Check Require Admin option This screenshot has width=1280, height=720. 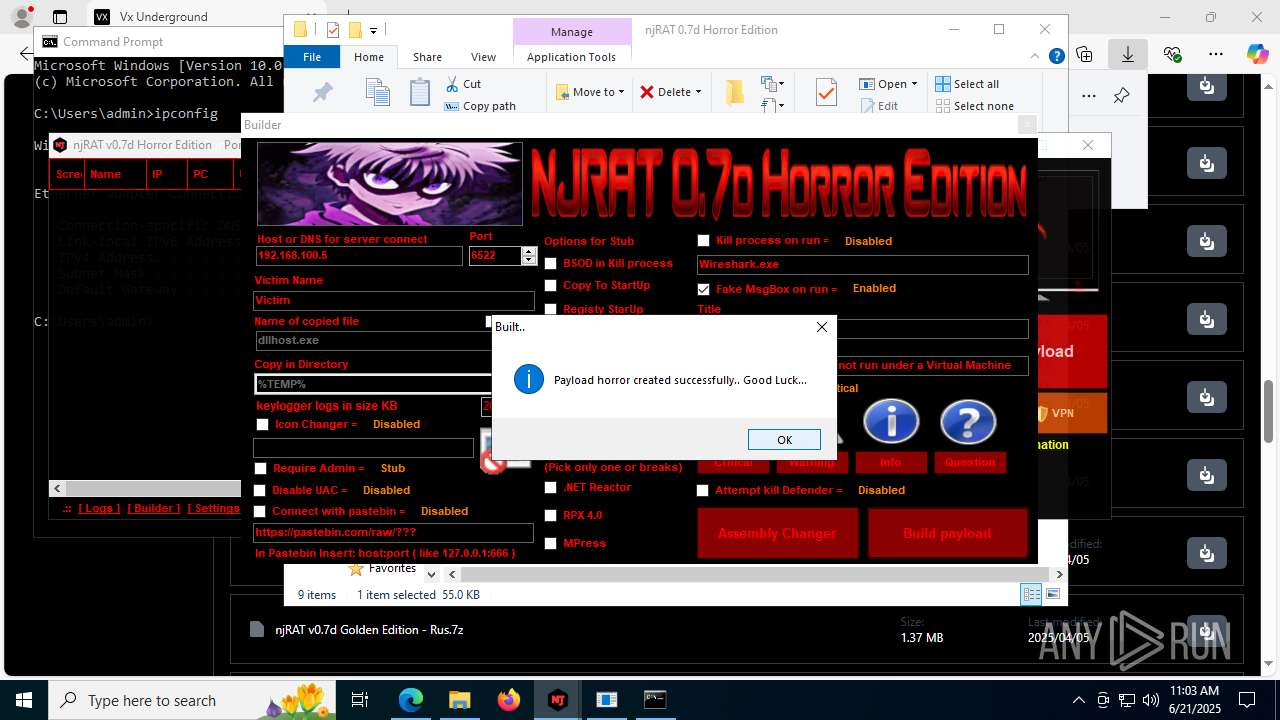(x=260, y=468)
